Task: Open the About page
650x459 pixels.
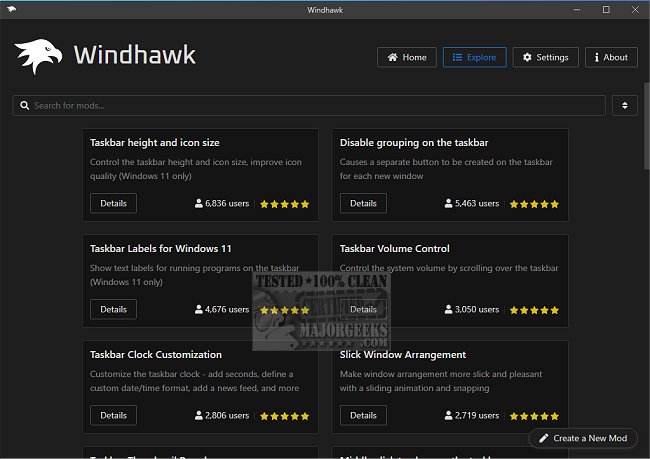Action: (610, 58)
